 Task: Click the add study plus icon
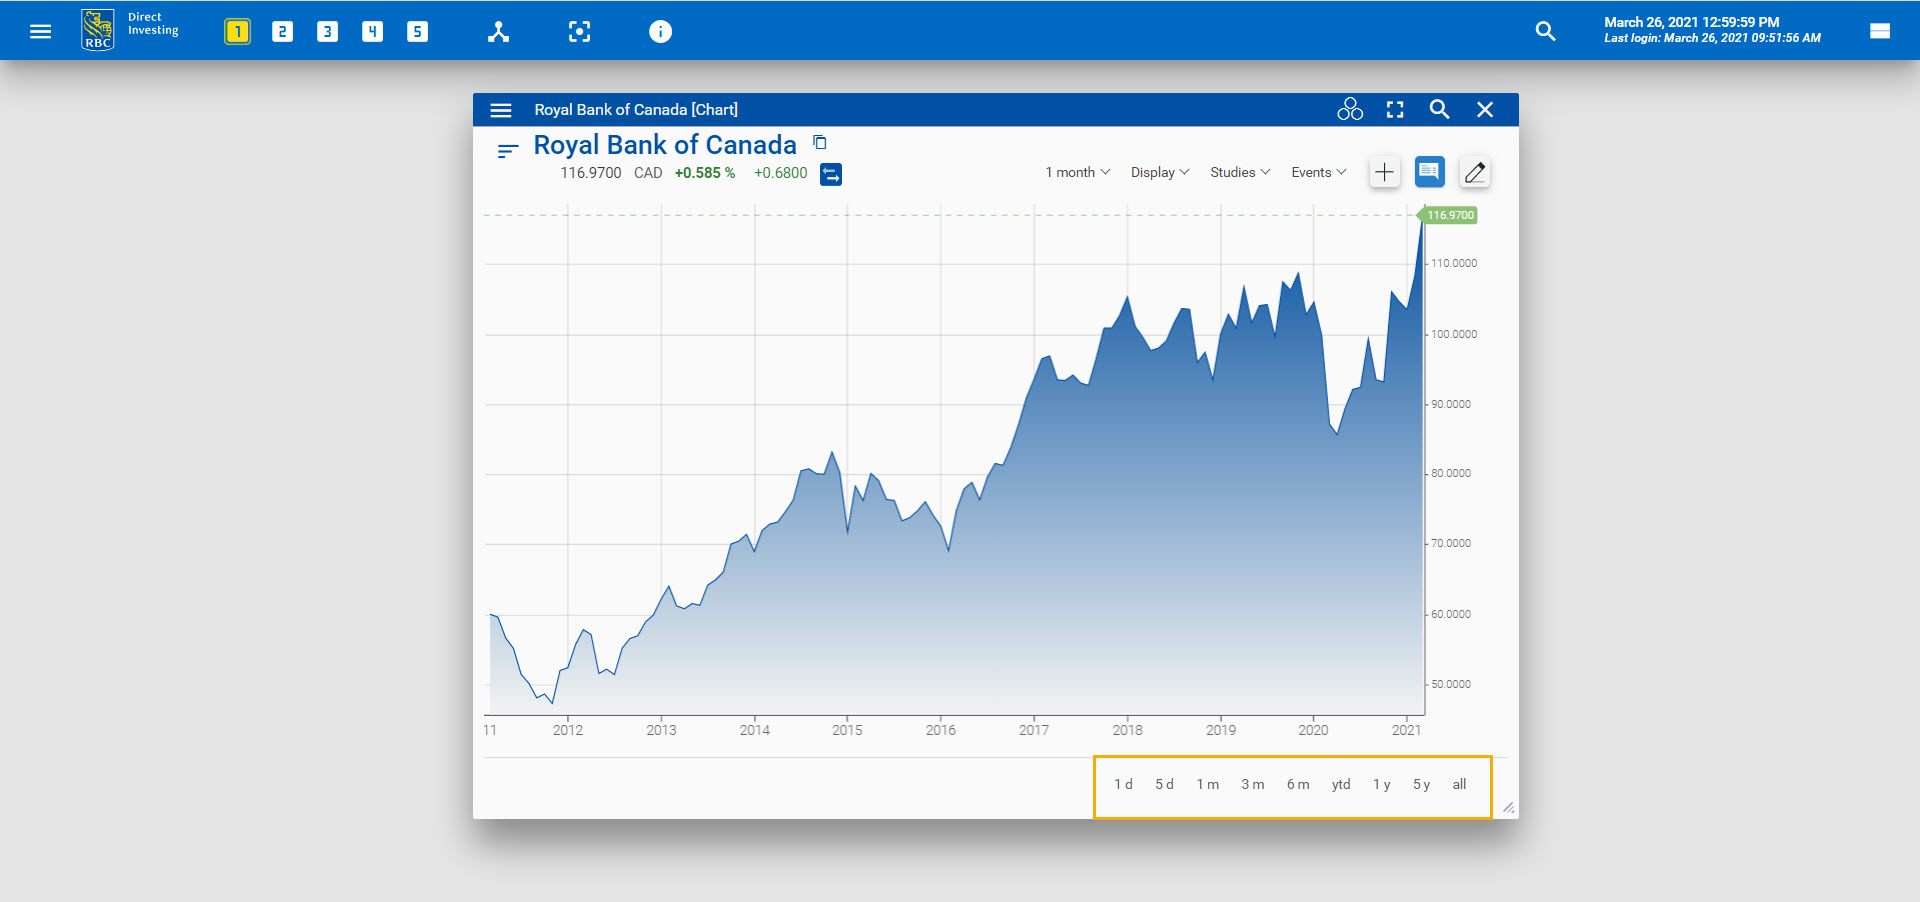tap(1385, 172)
